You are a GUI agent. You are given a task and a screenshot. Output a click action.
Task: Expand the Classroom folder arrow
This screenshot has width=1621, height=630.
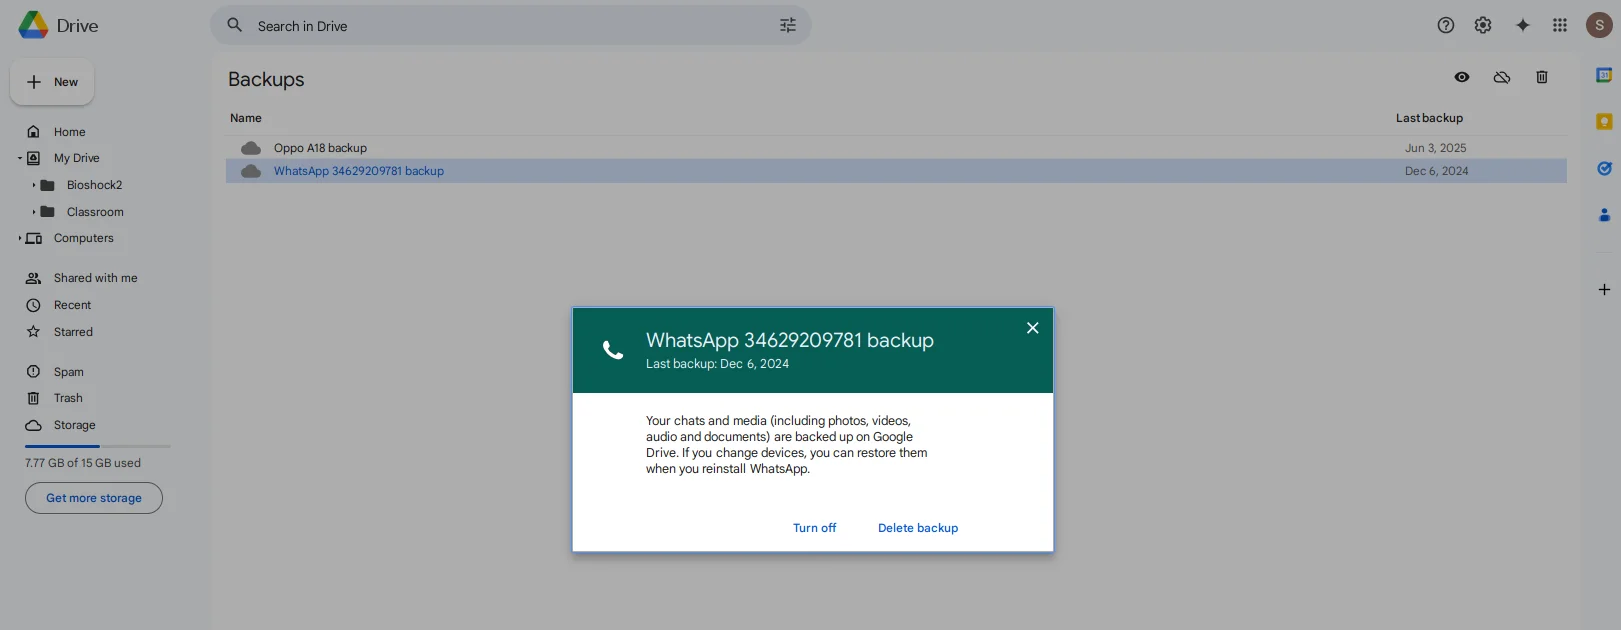33,212
